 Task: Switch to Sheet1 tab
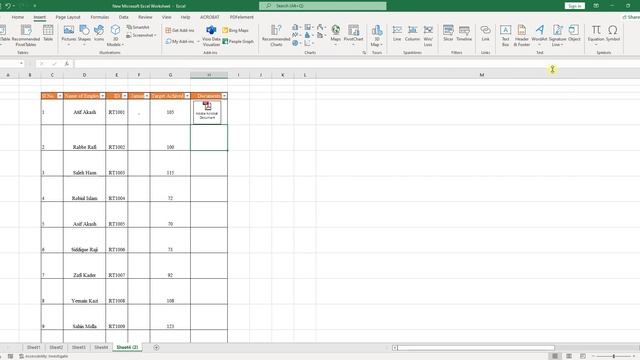[33, 347]
